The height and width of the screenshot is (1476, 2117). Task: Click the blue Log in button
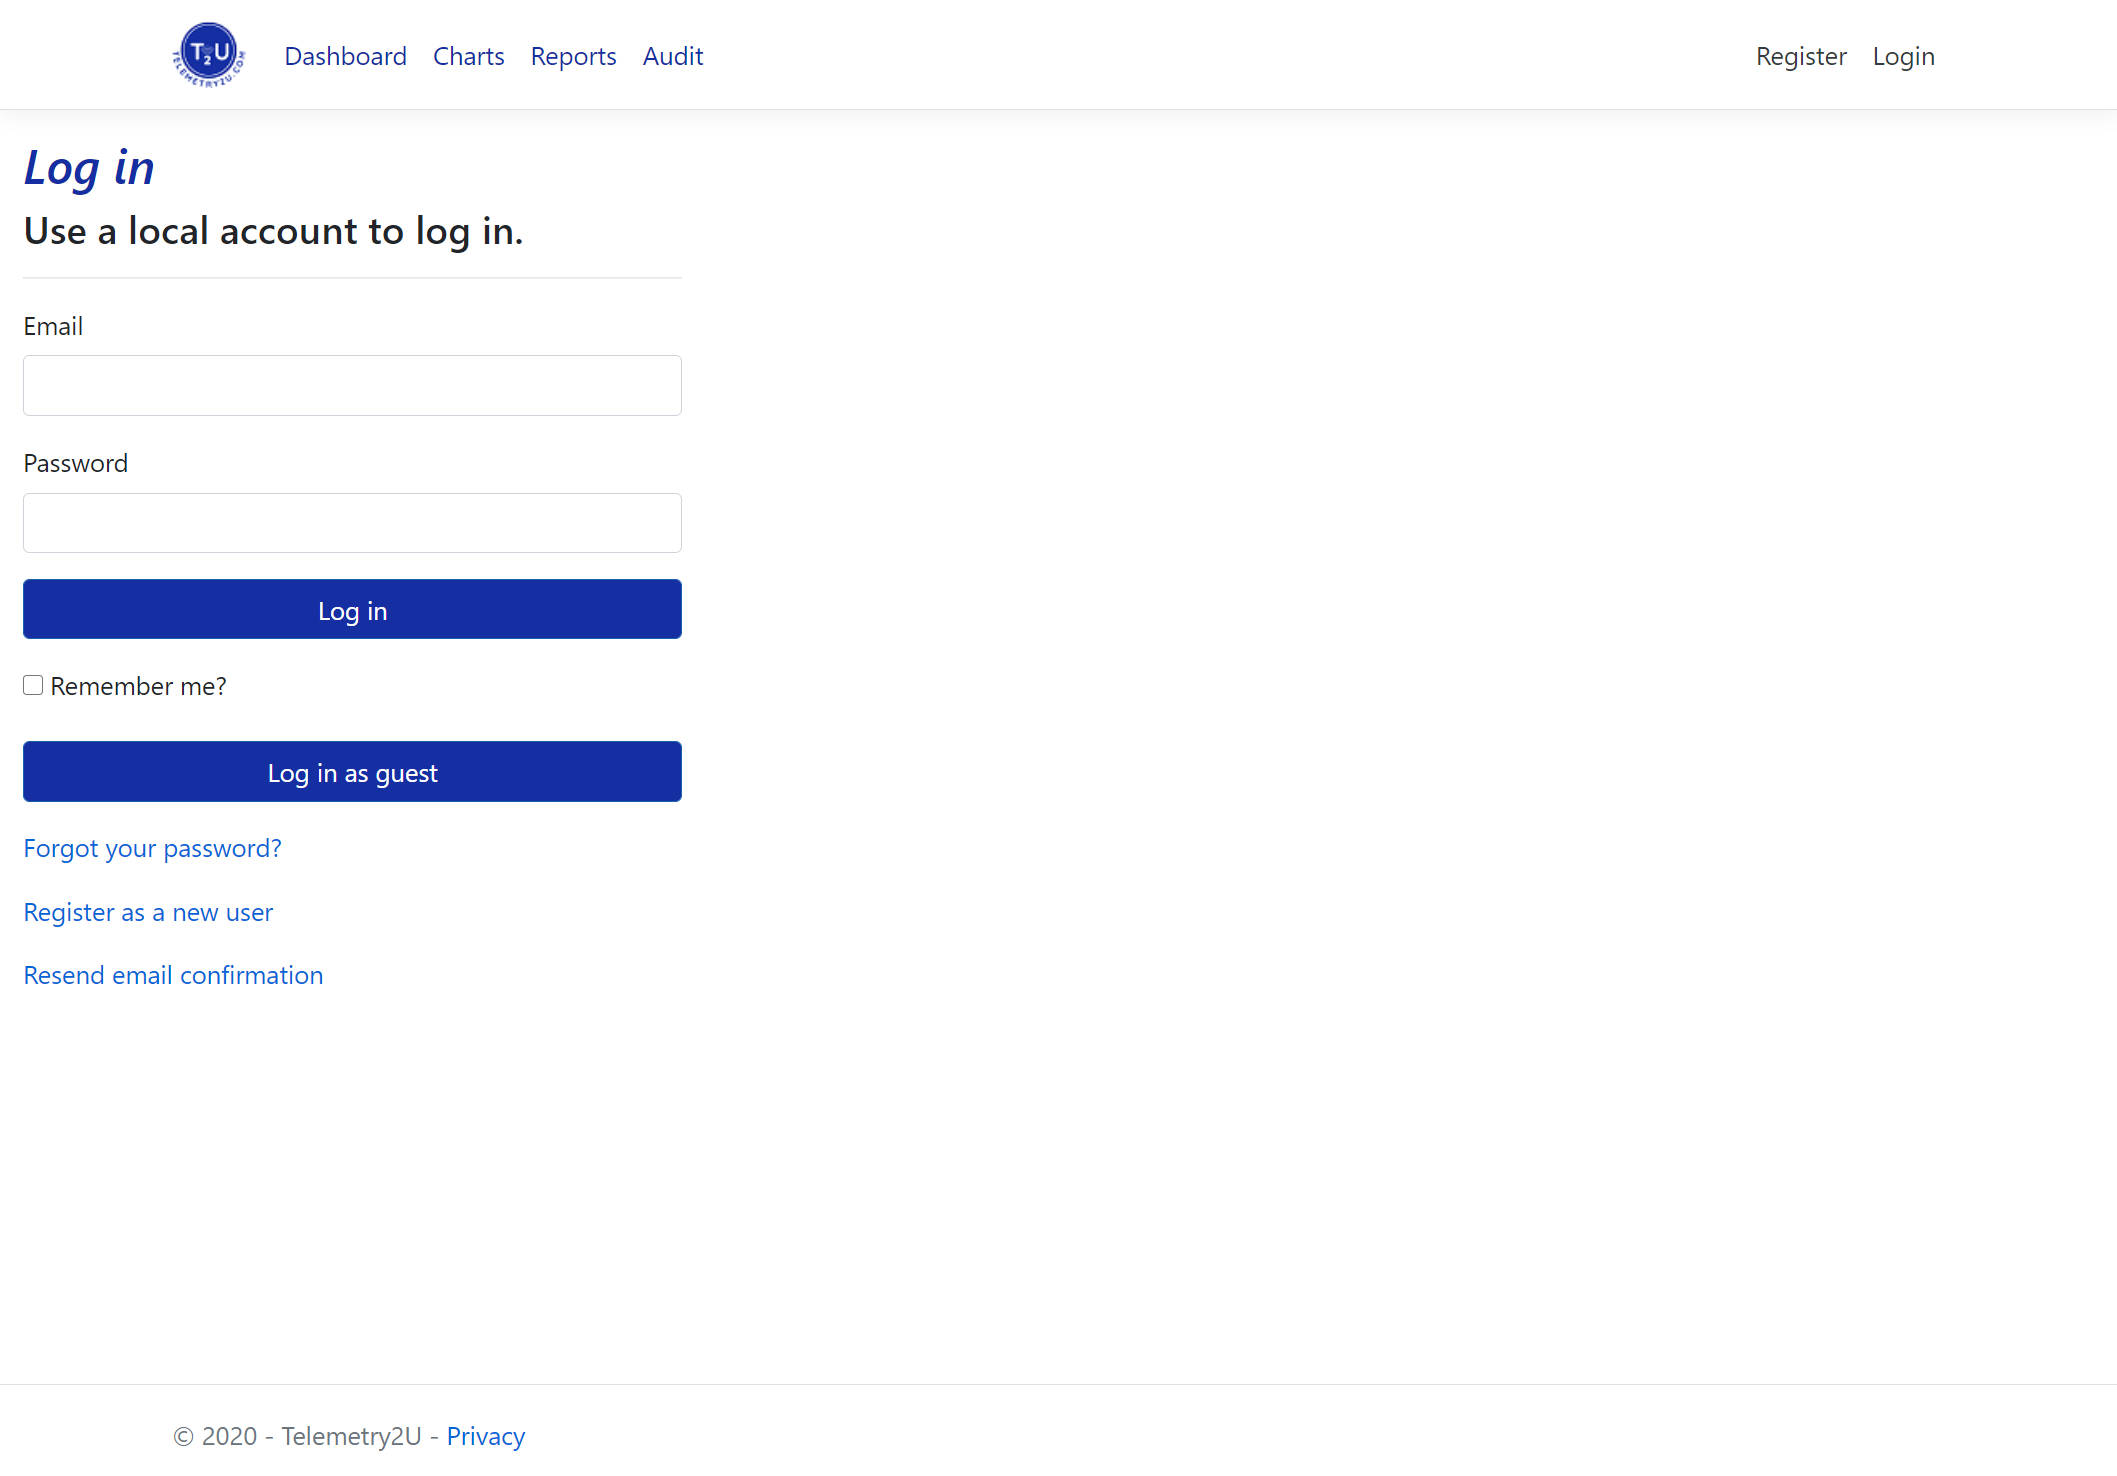(x=352, y=609)
